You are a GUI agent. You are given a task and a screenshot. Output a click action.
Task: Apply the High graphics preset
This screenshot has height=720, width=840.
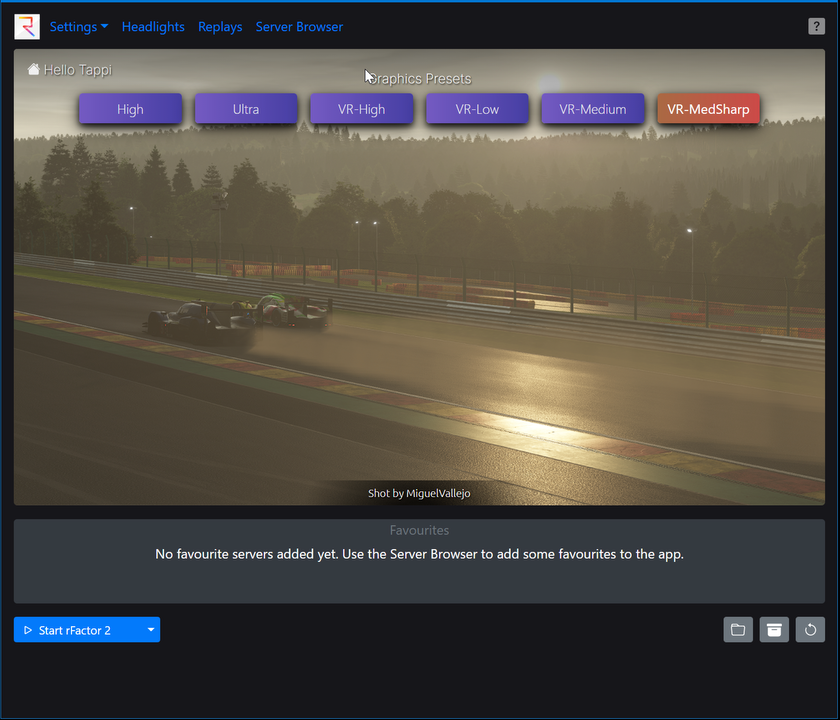point(130,109)
